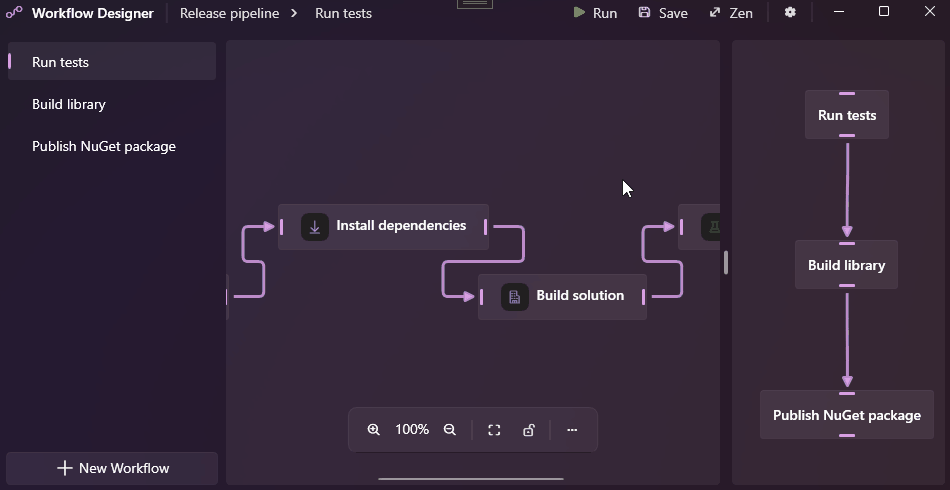The image size is (950, 490).
Task: Open the more options ellipsis menu
Action: pos(572,429)
